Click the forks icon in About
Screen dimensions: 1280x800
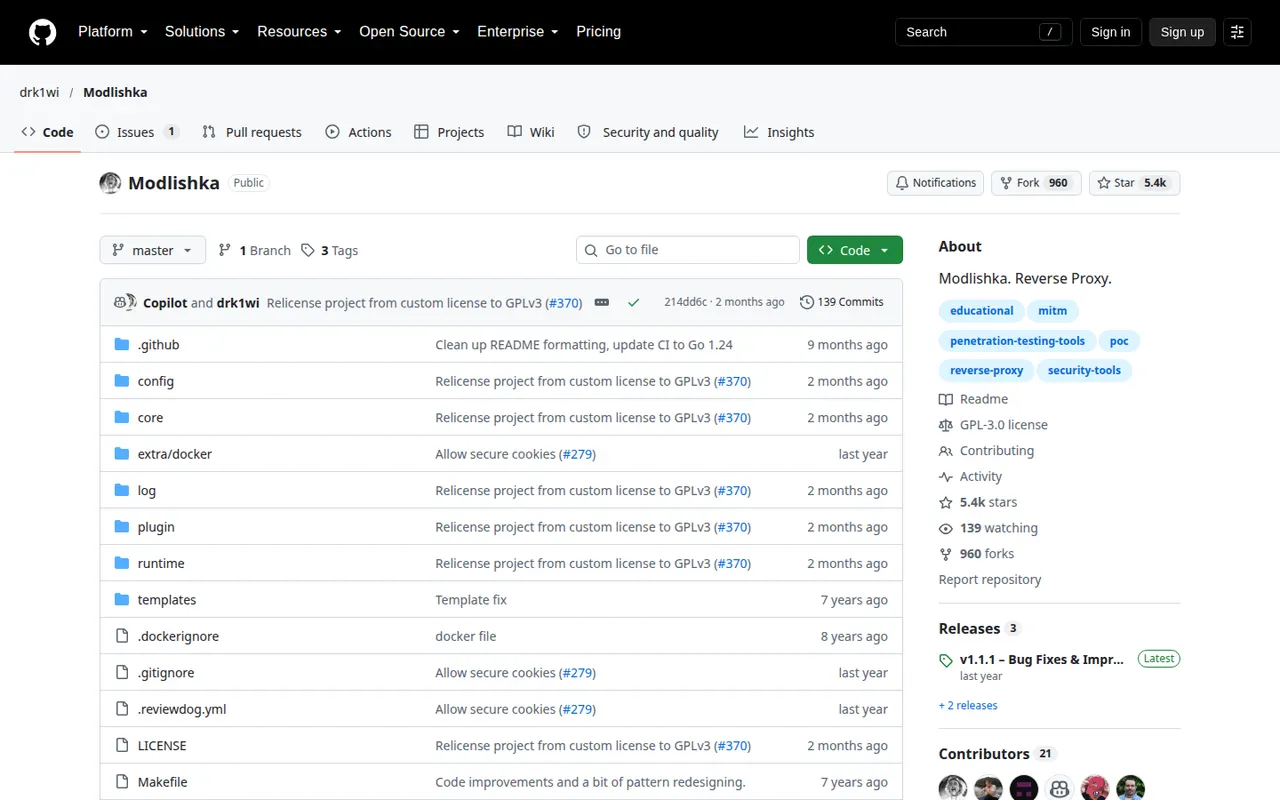coord(946,554)
